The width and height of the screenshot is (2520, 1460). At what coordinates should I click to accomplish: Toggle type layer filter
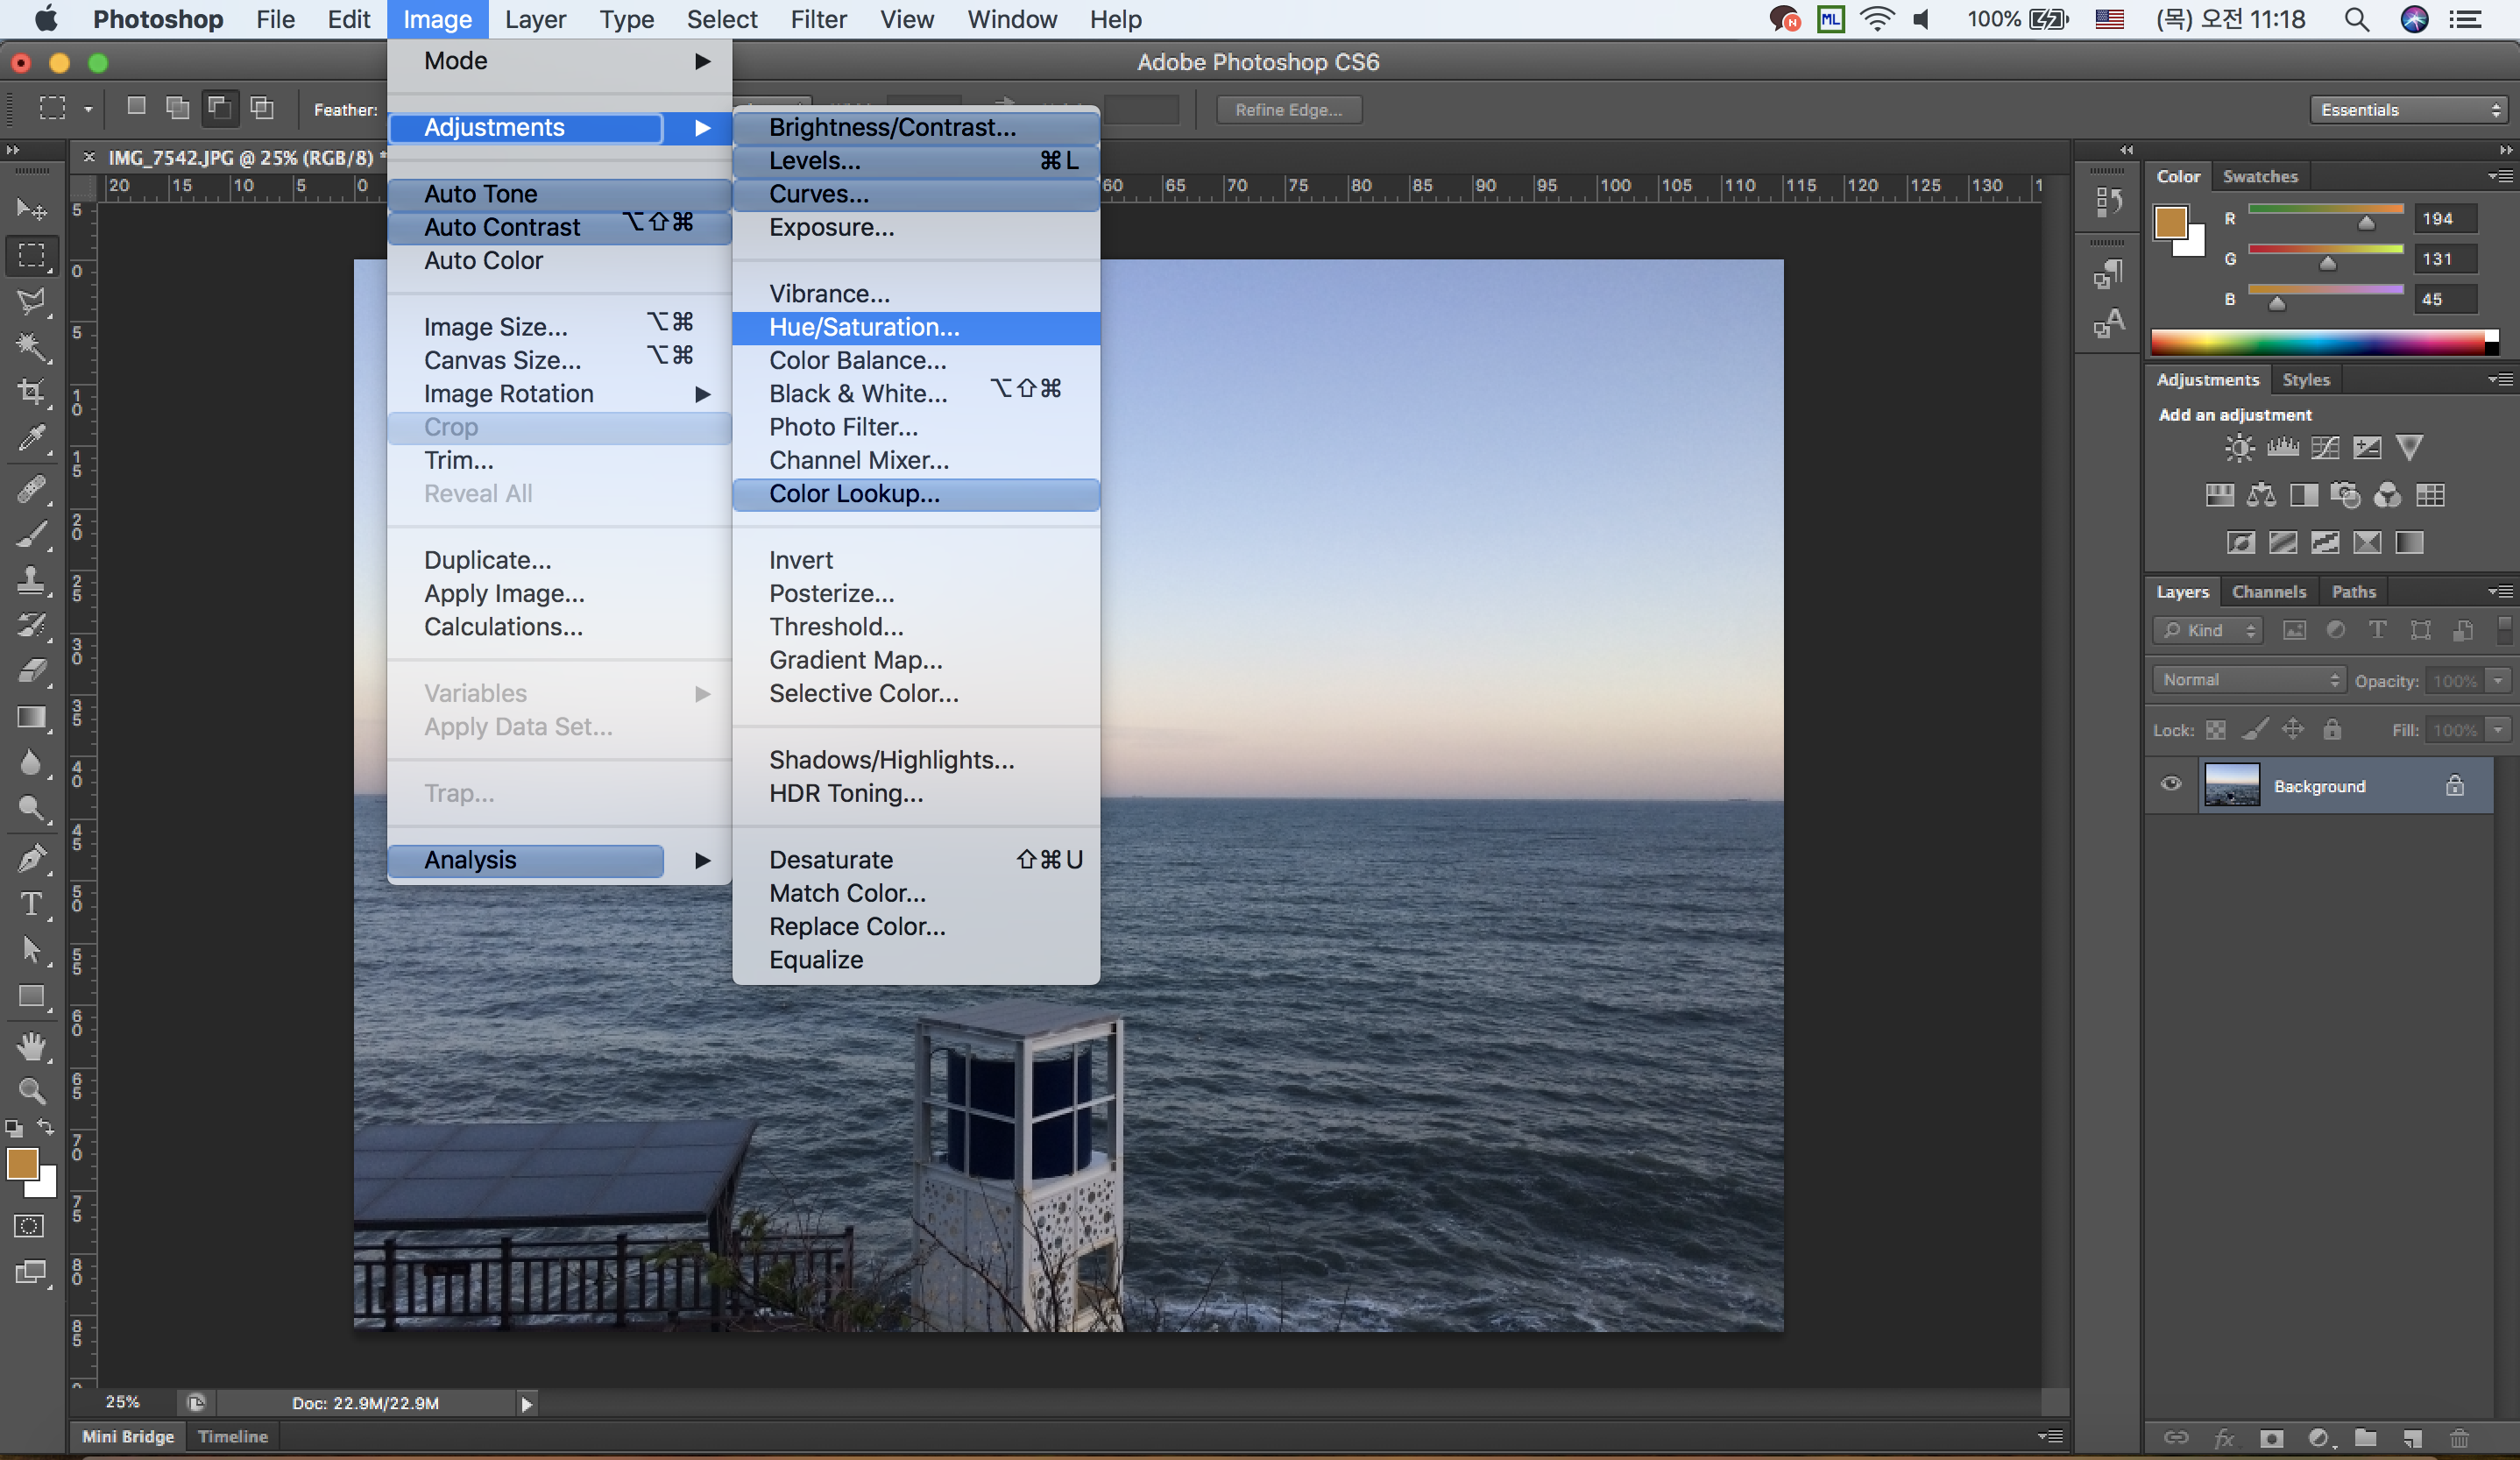coord(2378,630)
